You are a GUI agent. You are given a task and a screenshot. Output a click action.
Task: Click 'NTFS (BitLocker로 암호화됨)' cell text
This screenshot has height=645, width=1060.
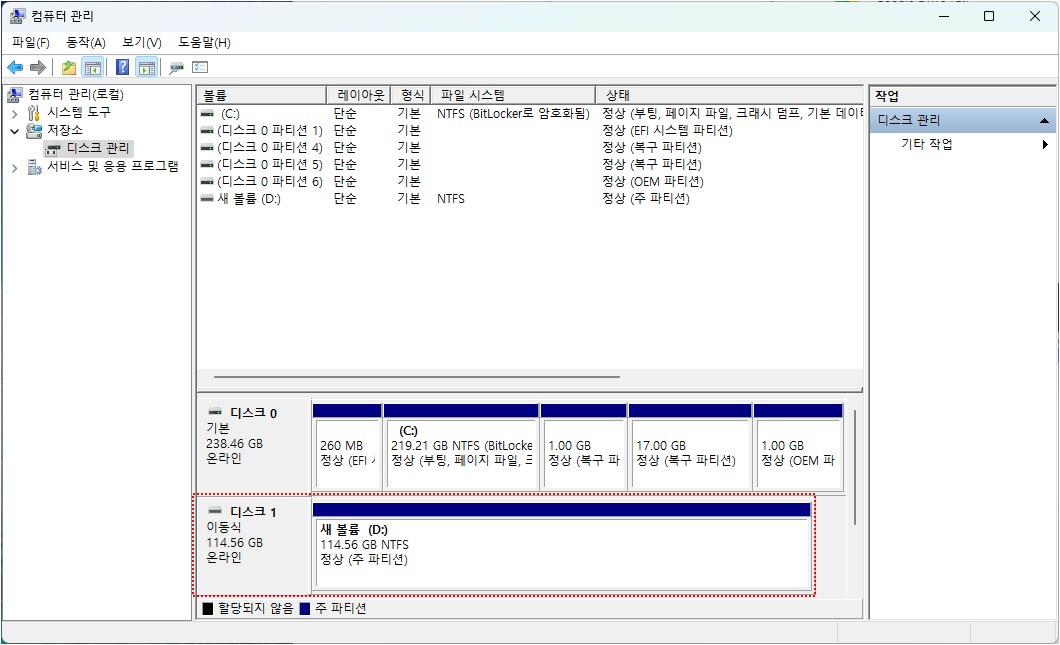click(513, 114)
